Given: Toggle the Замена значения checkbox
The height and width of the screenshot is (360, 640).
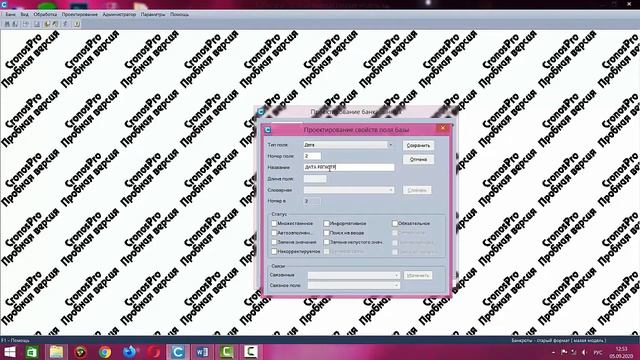Looking at the screenshot, I should [274, 242].
